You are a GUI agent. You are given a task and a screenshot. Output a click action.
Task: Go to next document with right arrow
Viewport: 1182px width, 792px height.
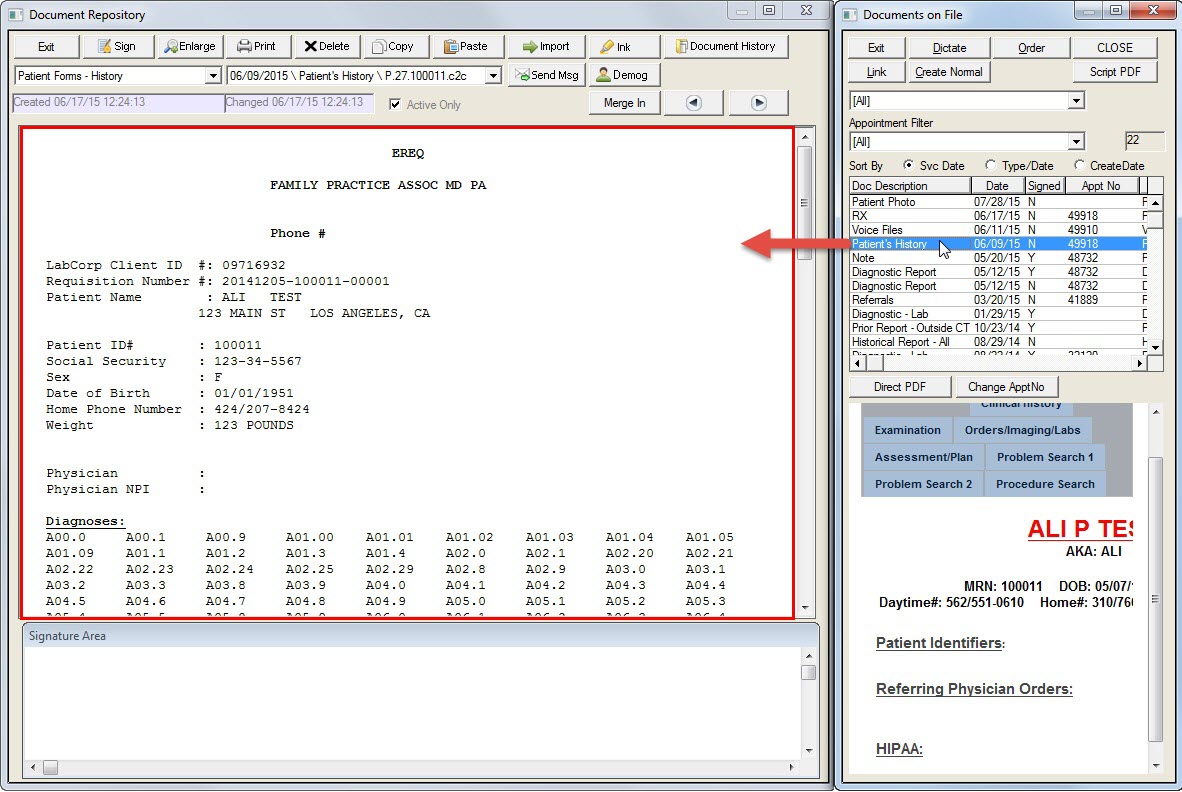tap(758, 103)
